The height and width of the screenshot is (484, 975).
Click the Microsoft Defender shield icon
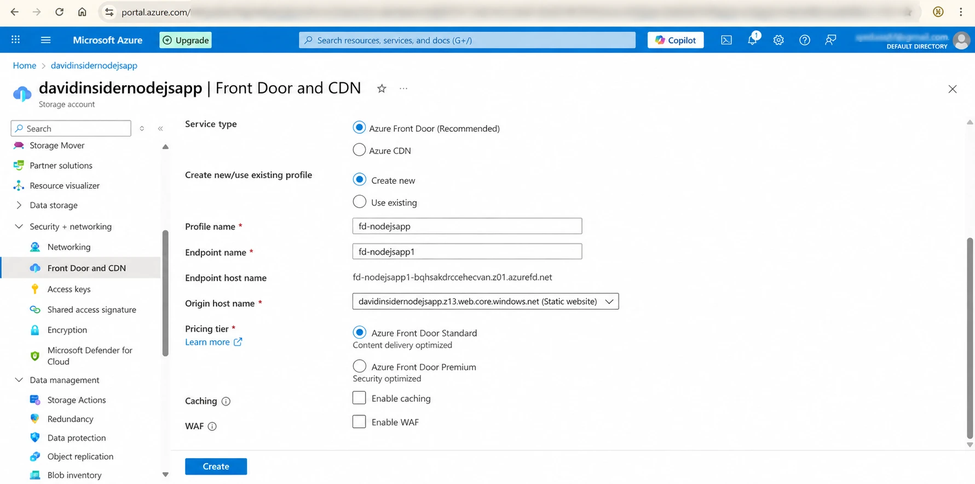point(35,356)
